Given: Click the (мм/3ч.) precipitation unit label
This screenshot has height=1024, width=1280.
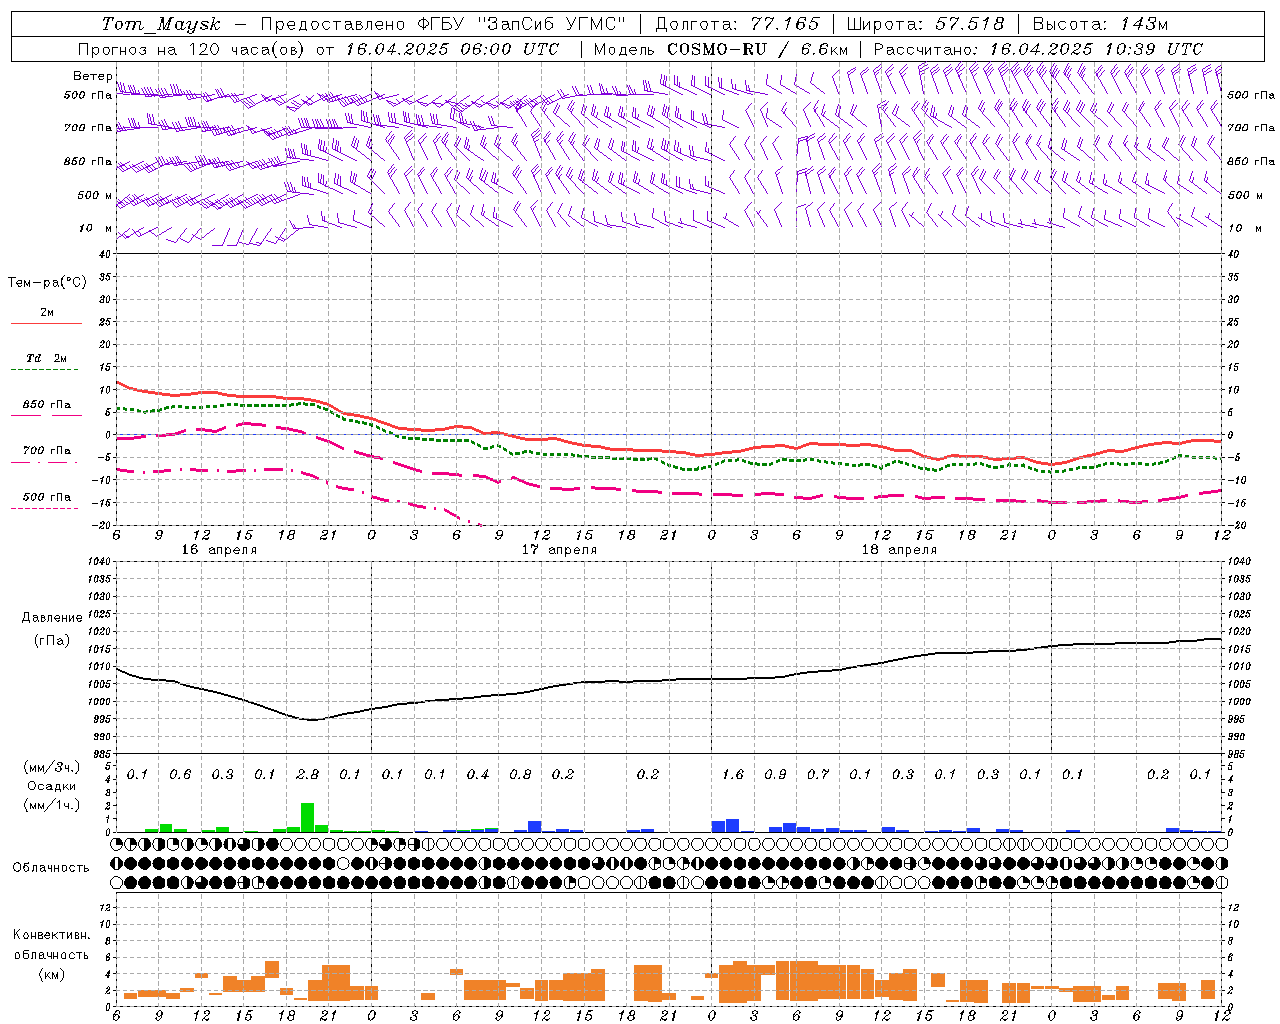Looking at the screenshot, I should point(52,768).
